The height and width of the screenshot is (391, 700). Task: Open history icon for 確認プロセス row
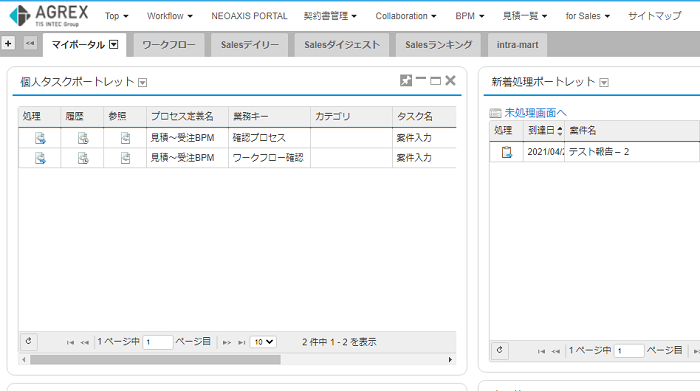(x=83, y=138)
